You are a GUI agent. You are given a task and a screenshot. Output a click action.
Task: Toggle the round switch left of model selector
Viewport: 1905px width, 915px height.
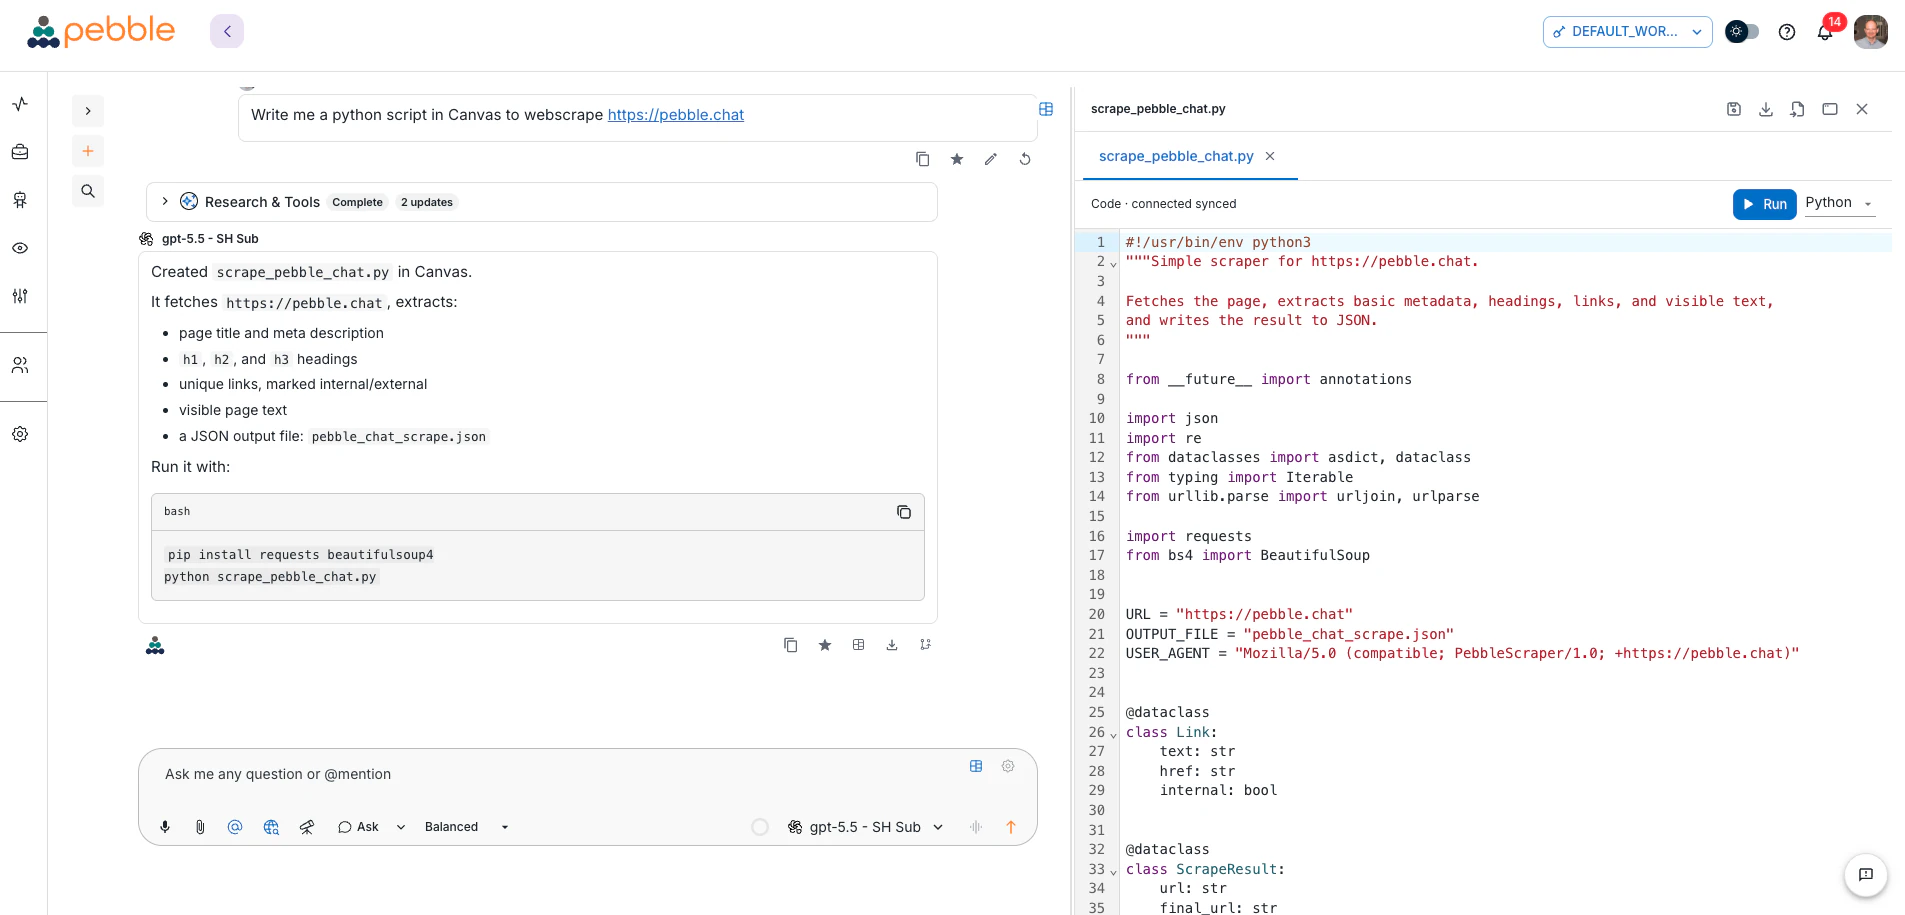pos(760,827)
